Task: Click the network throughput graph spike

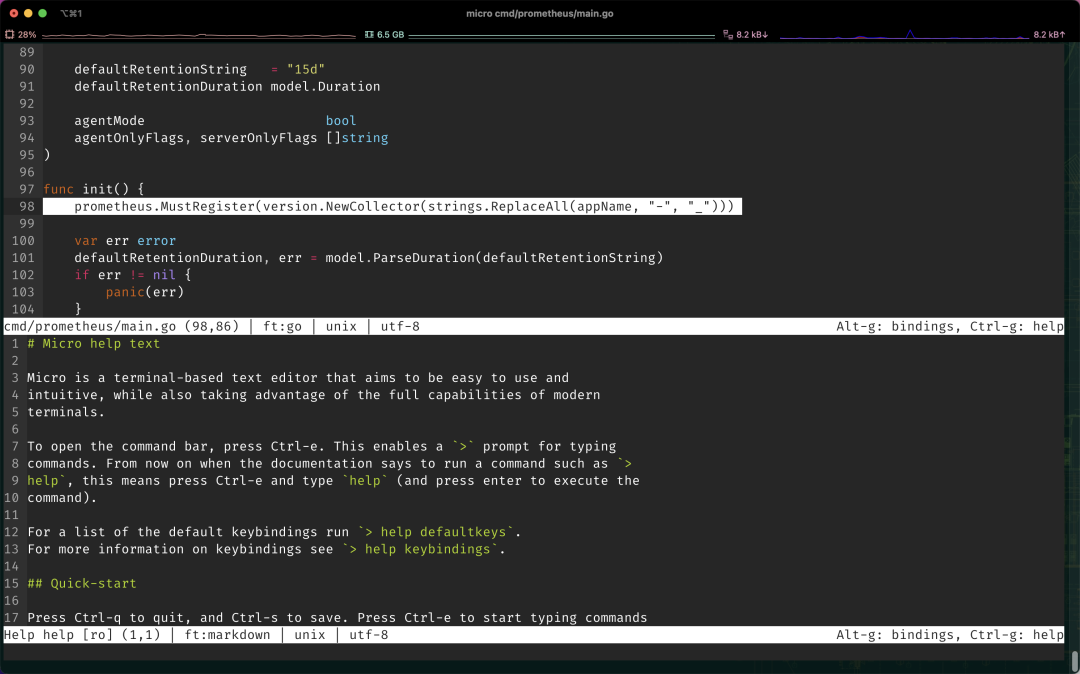Action: [x=910, y=34]
